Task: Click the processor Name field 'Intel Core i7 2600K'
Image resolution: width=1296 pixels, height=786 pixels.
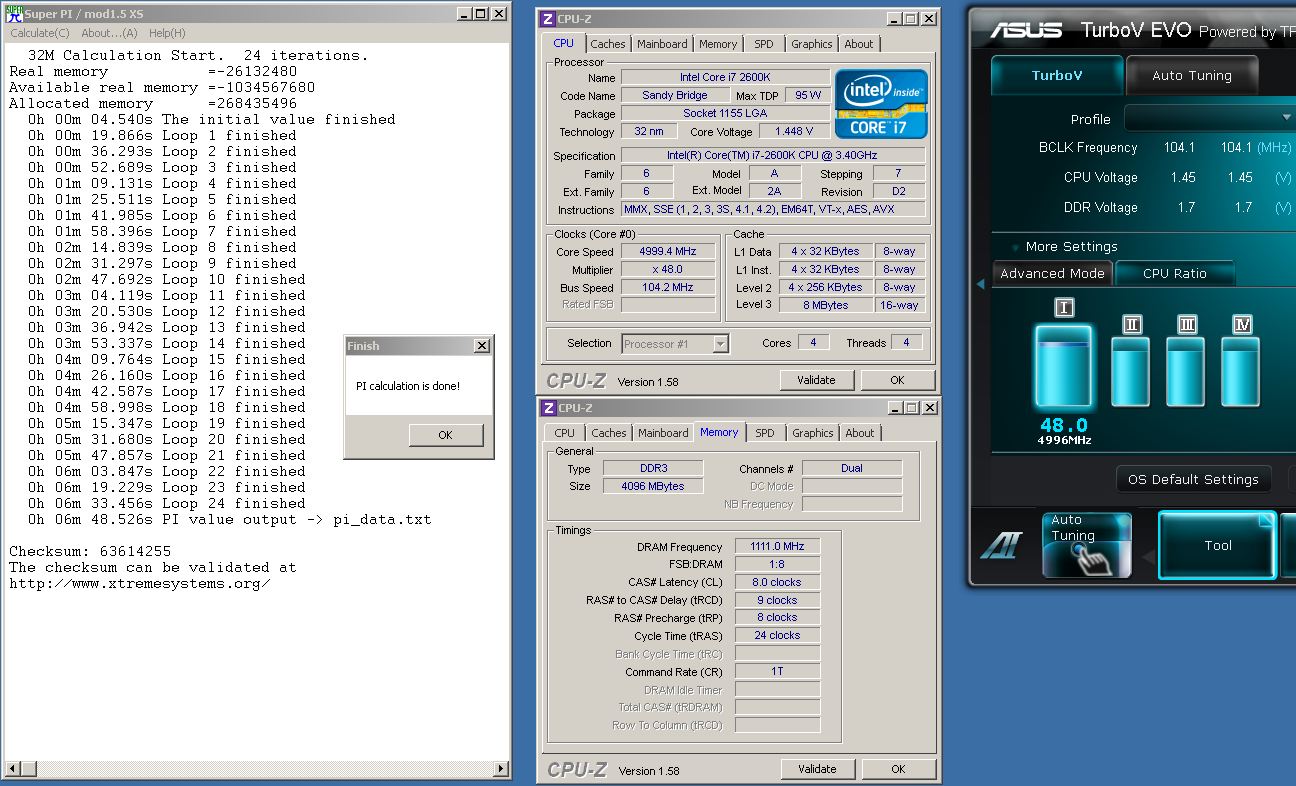Action: [x=726, y=78]
